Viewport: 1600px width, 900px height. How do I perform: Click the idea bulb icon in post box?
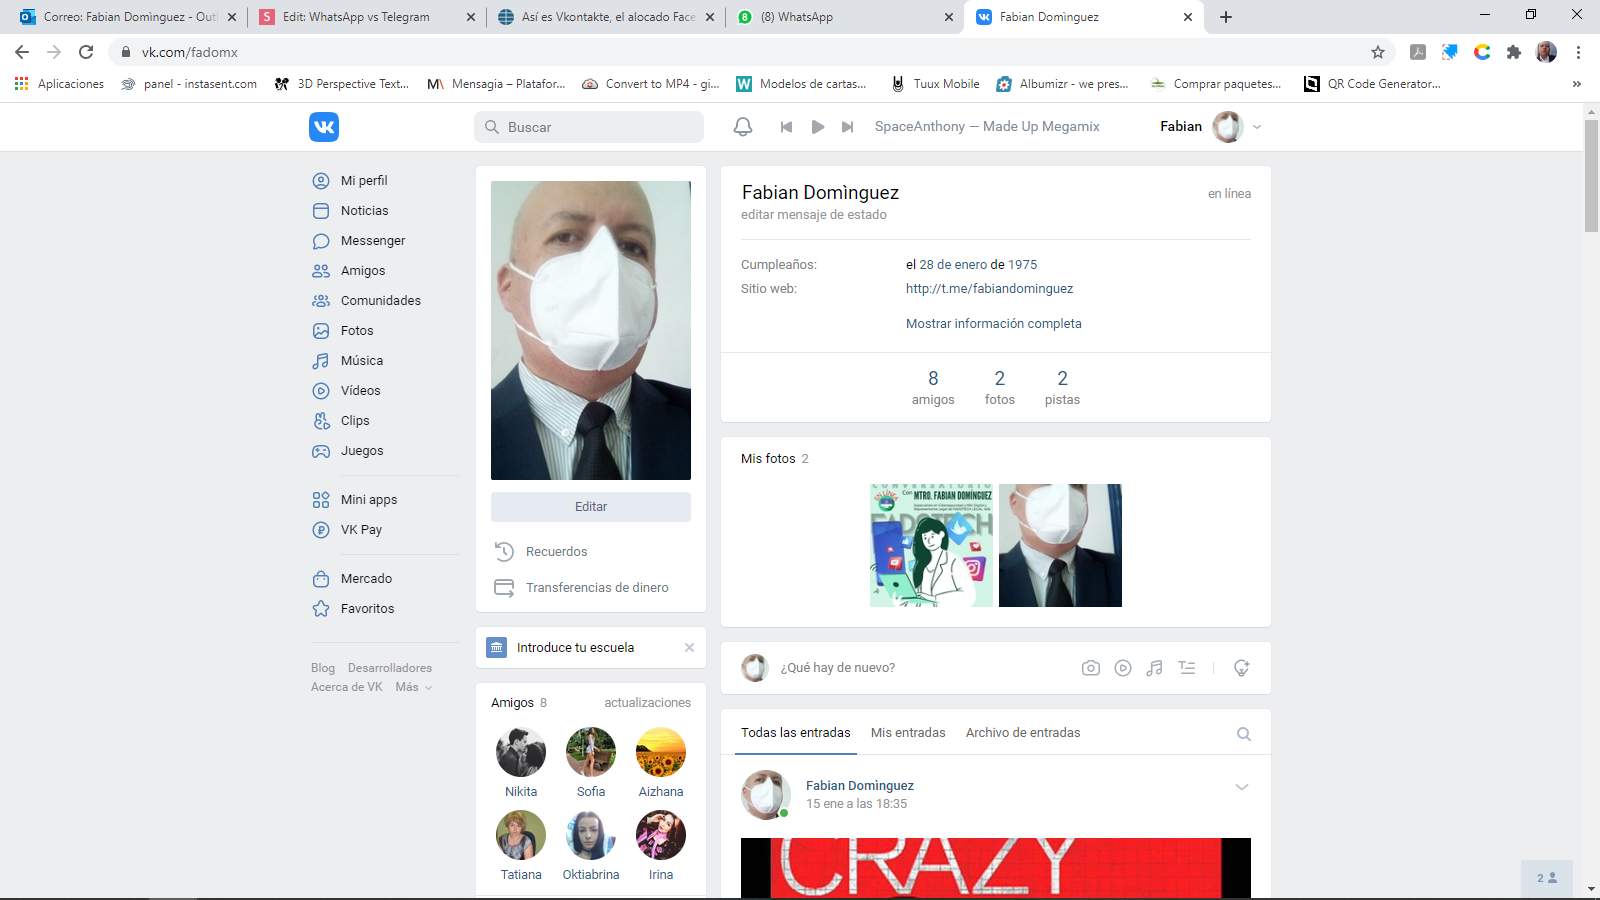tap(1242, 668)
